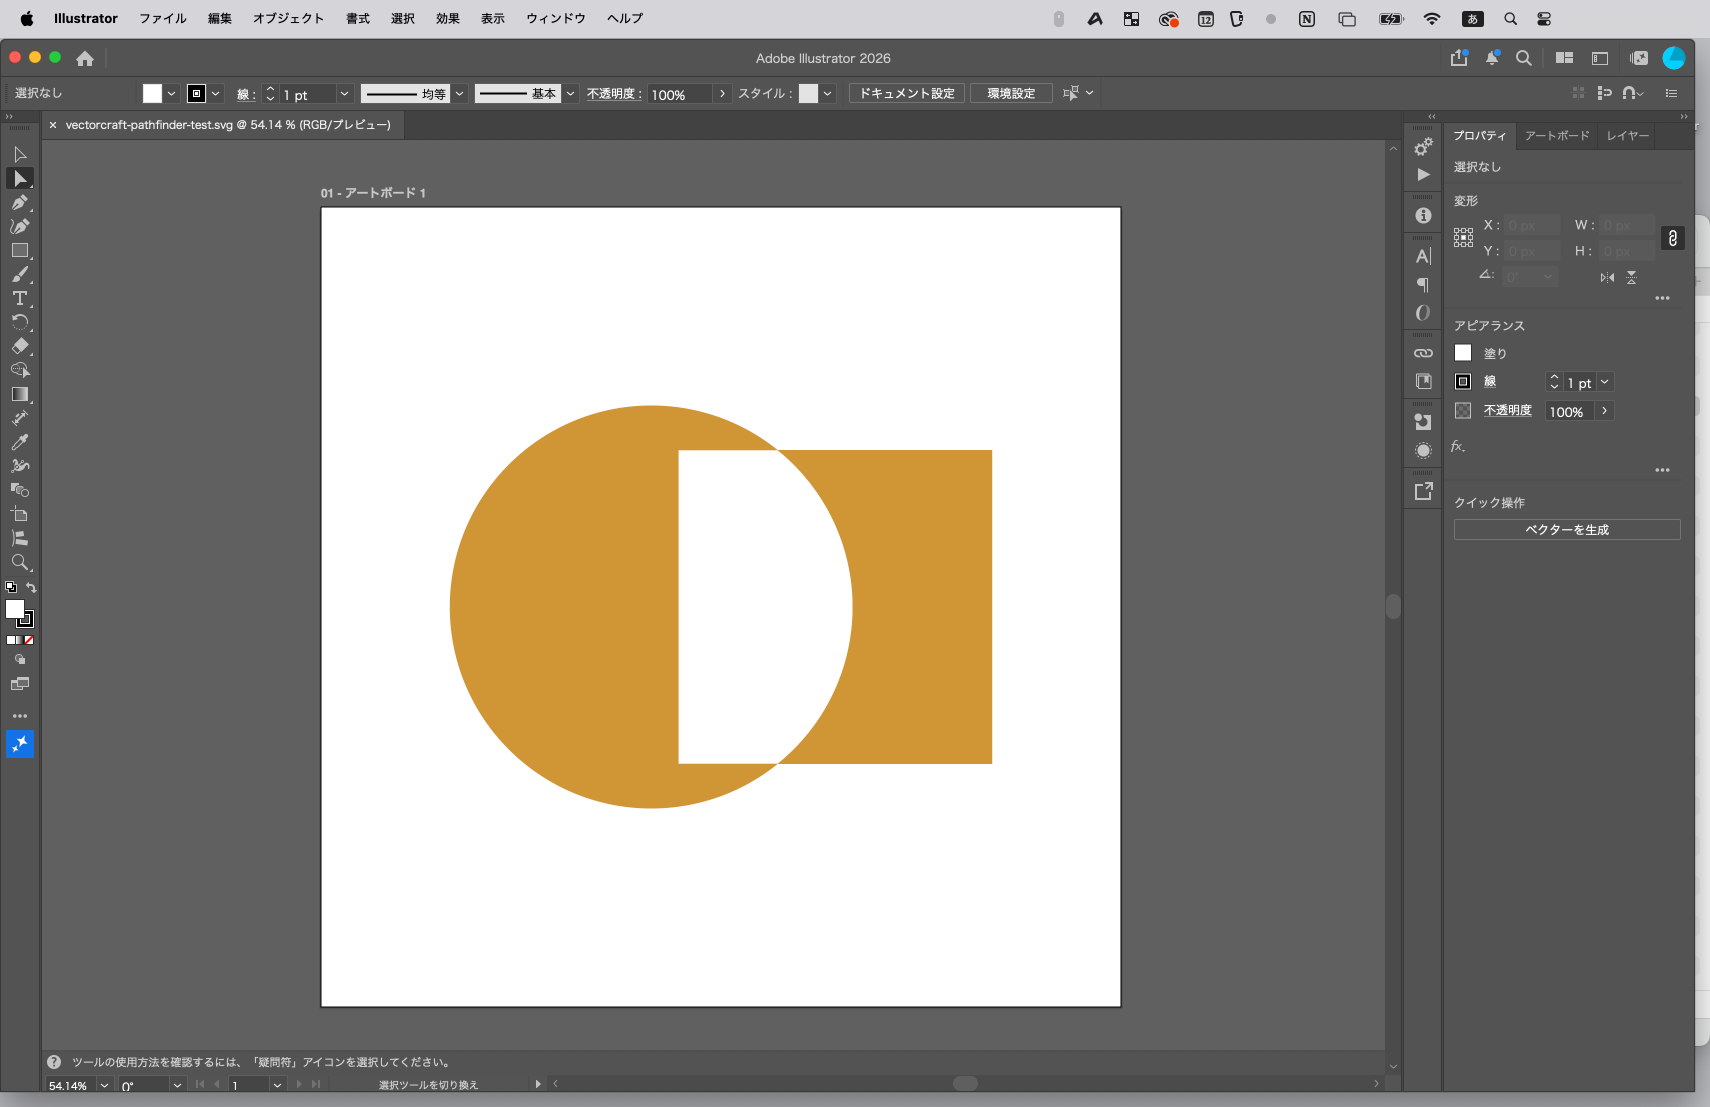
Task: Click the ベクターを生成 button
Action: 1567,529
